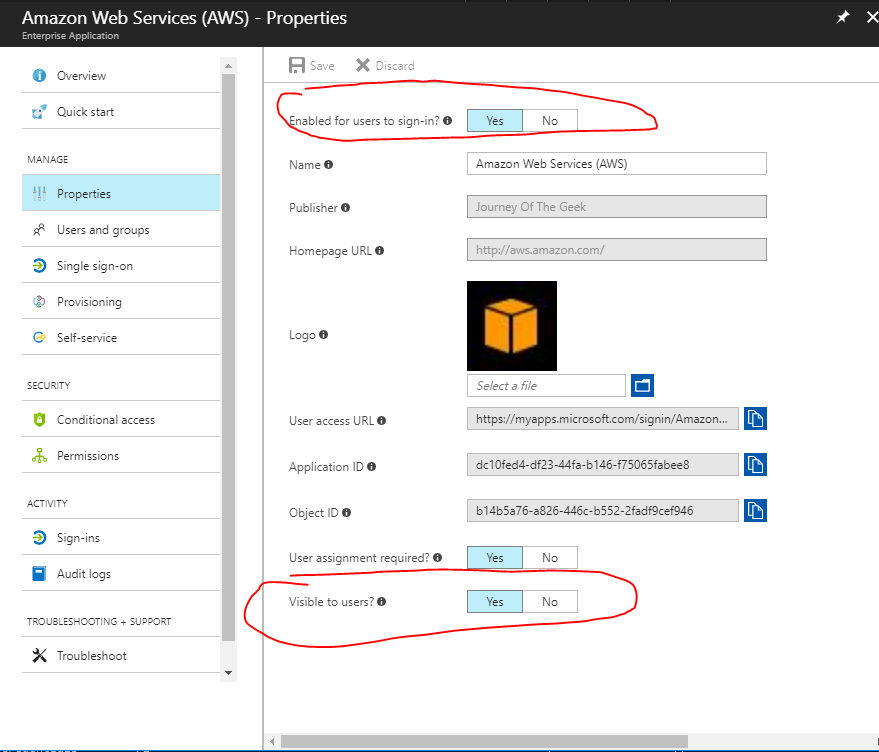Copy the Application ID value

tap(755, 464)
